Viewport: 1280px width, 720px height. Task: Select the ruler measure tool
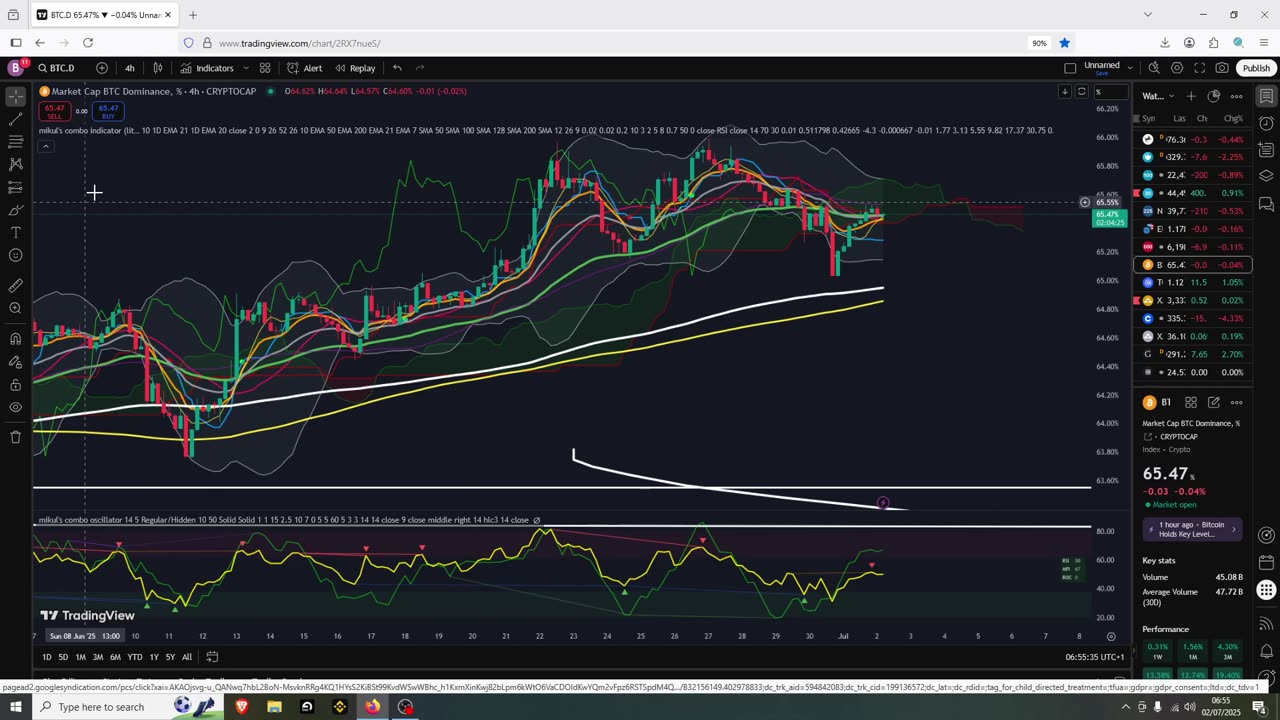point(16,285)
